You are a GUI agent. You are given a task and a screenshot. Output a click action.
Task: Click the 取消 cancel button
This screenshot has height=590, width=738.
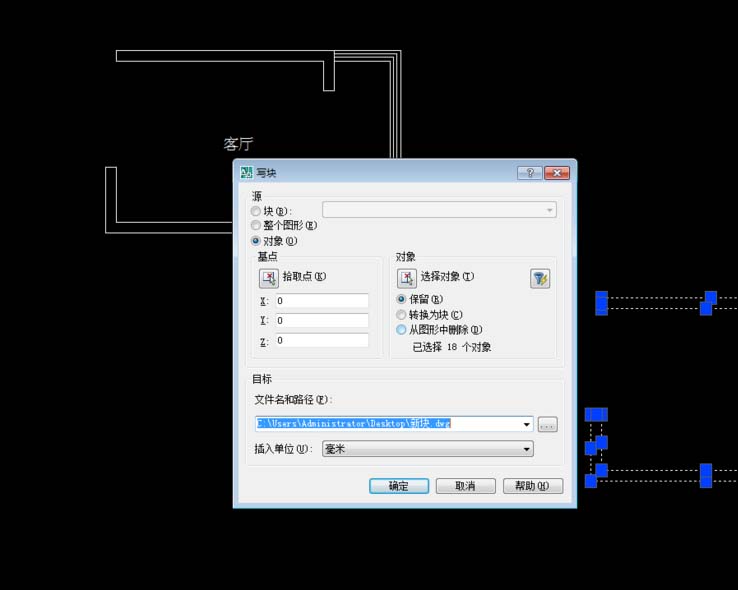(x=465, y=486)
